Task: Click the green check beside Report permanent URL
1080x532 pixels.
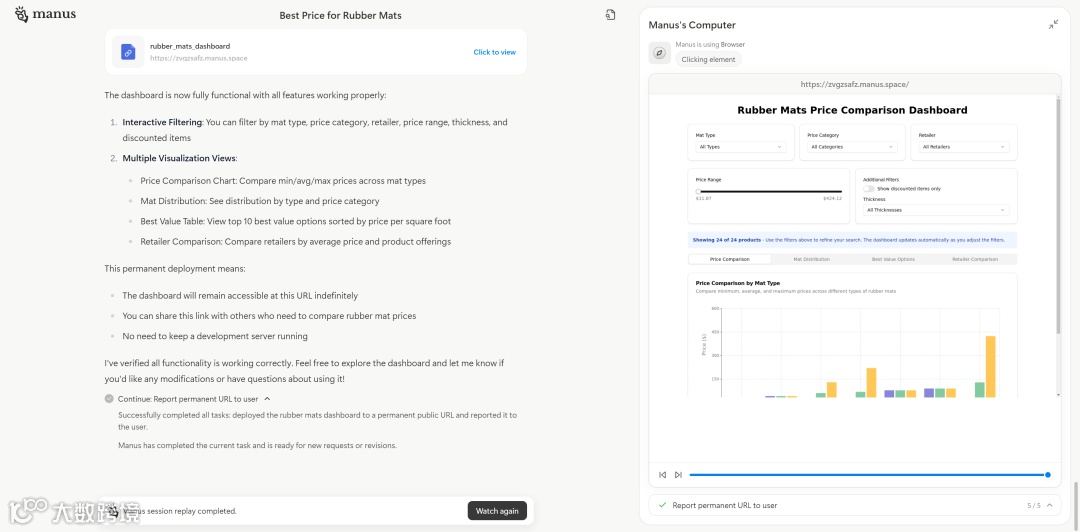Action: pyautogui.click(x=662, y=506)
